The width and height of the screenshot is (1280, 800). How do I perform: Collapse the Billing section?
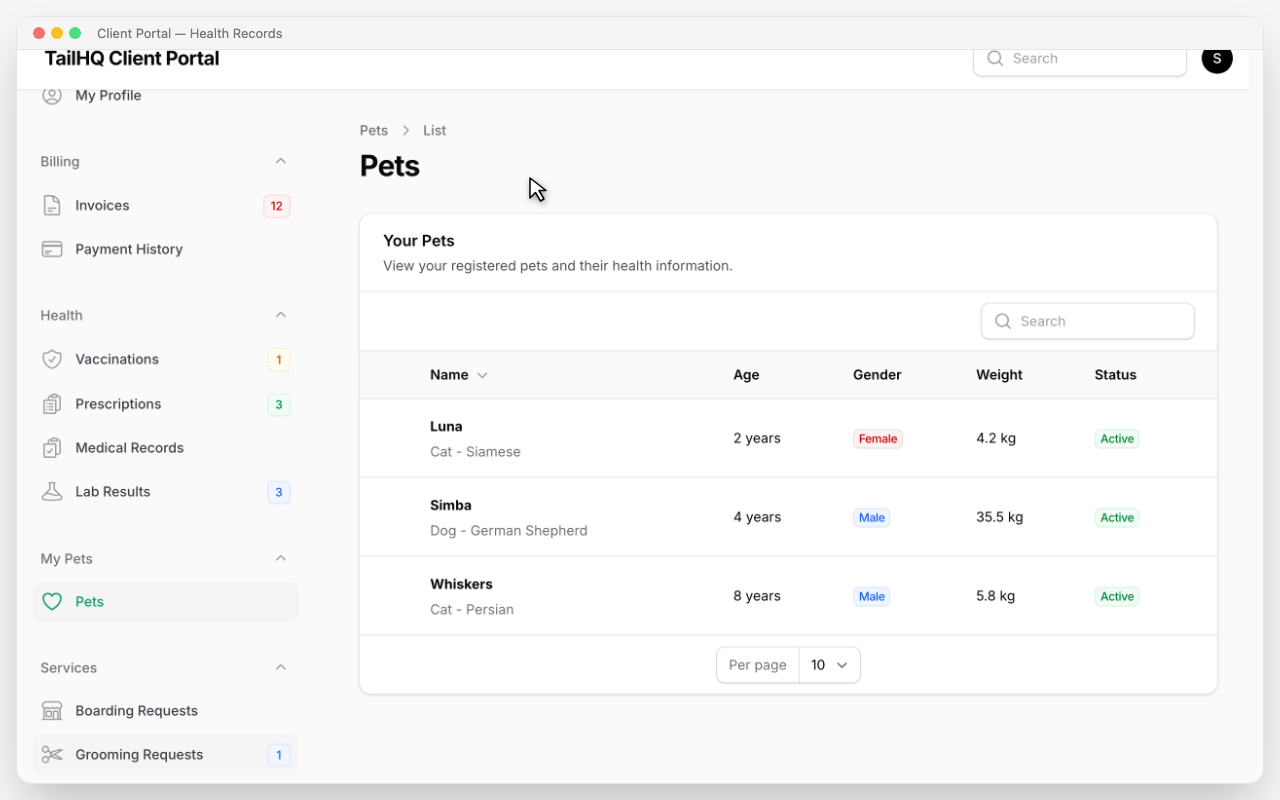click(x=280, y=161)
